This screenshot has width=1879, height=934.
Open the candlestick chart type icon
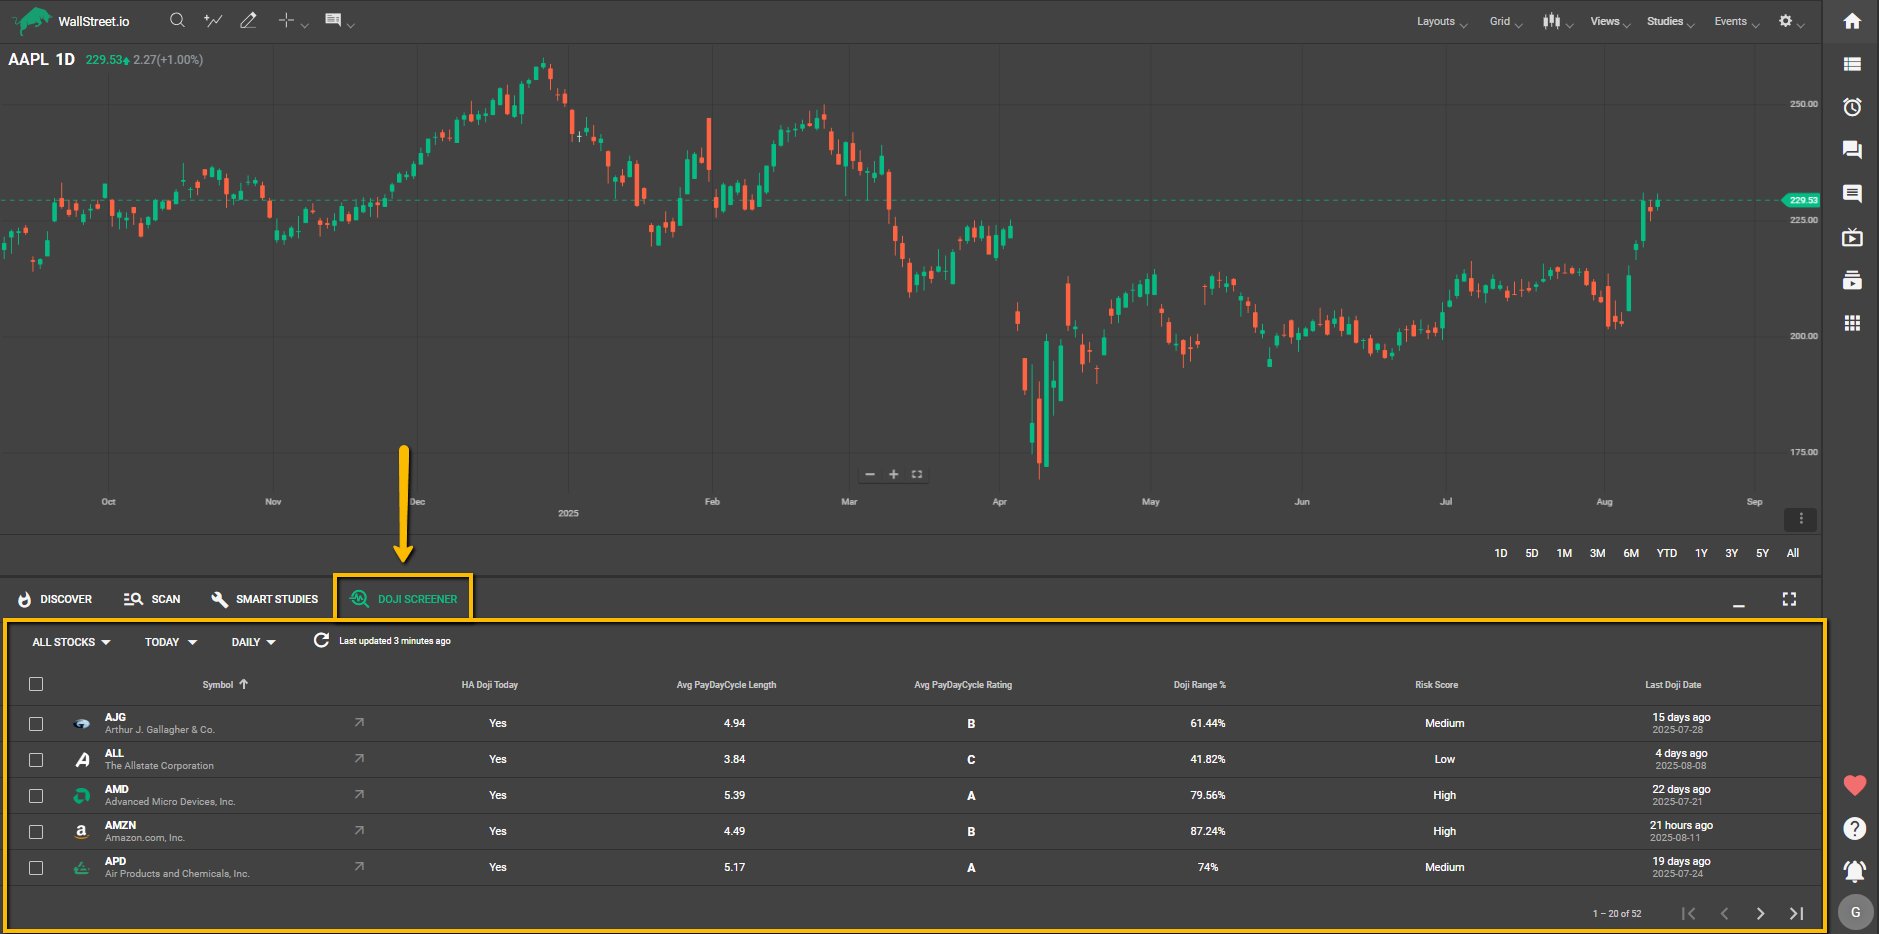tap(1551, 20)
